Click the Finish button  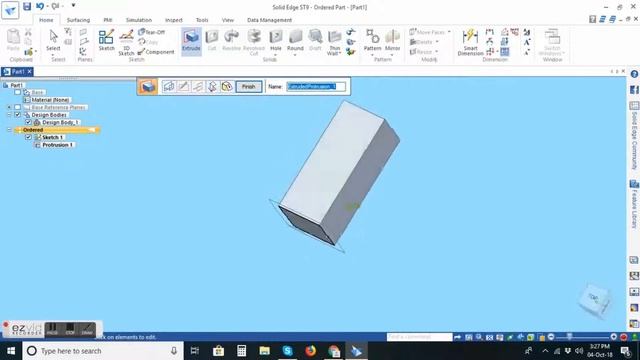tap(249, 87)
